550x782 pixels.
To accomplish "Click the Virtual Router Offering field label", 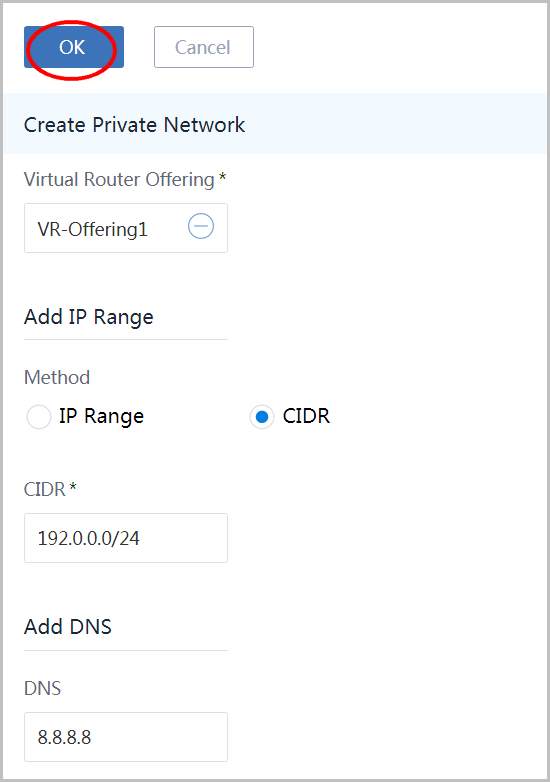I will coord(119,180).
